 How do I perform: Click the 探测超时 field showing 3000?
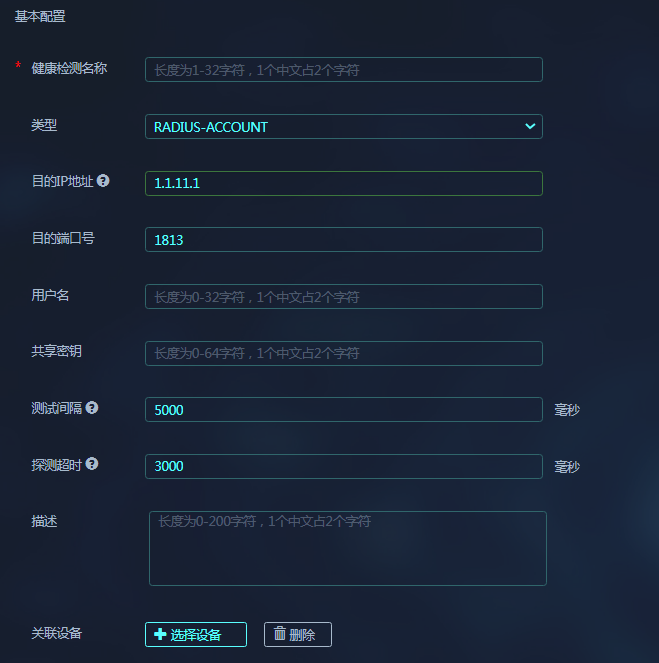point(344,466)
